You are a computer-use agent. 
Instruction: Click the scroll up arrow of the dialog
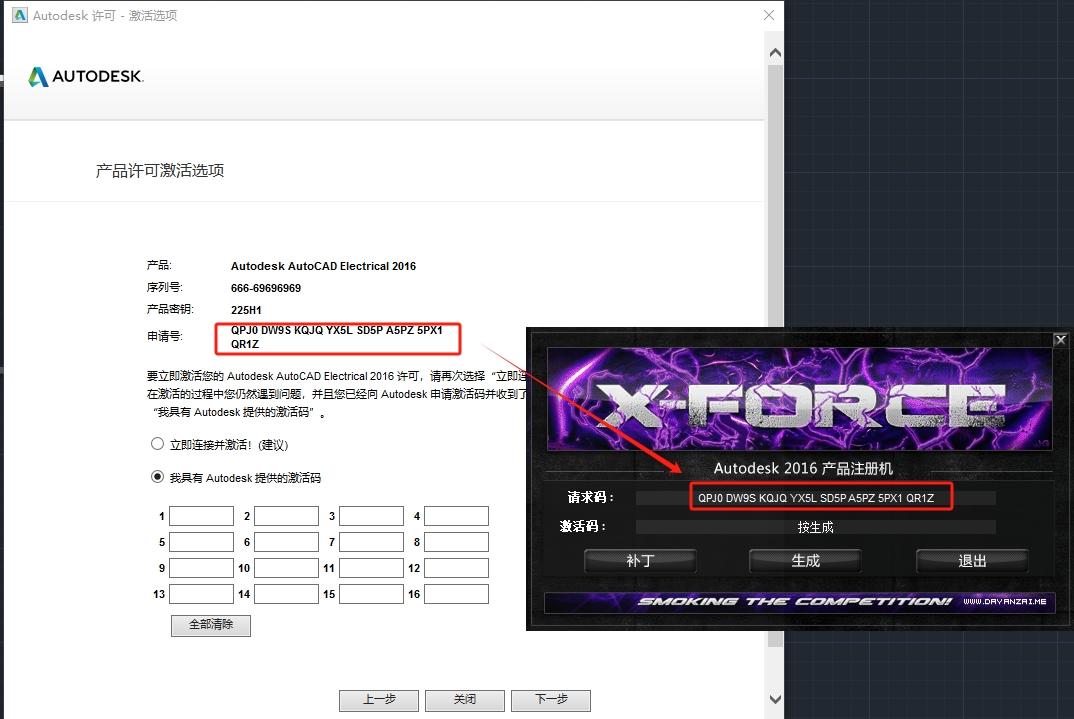click(x=774, y=49)
